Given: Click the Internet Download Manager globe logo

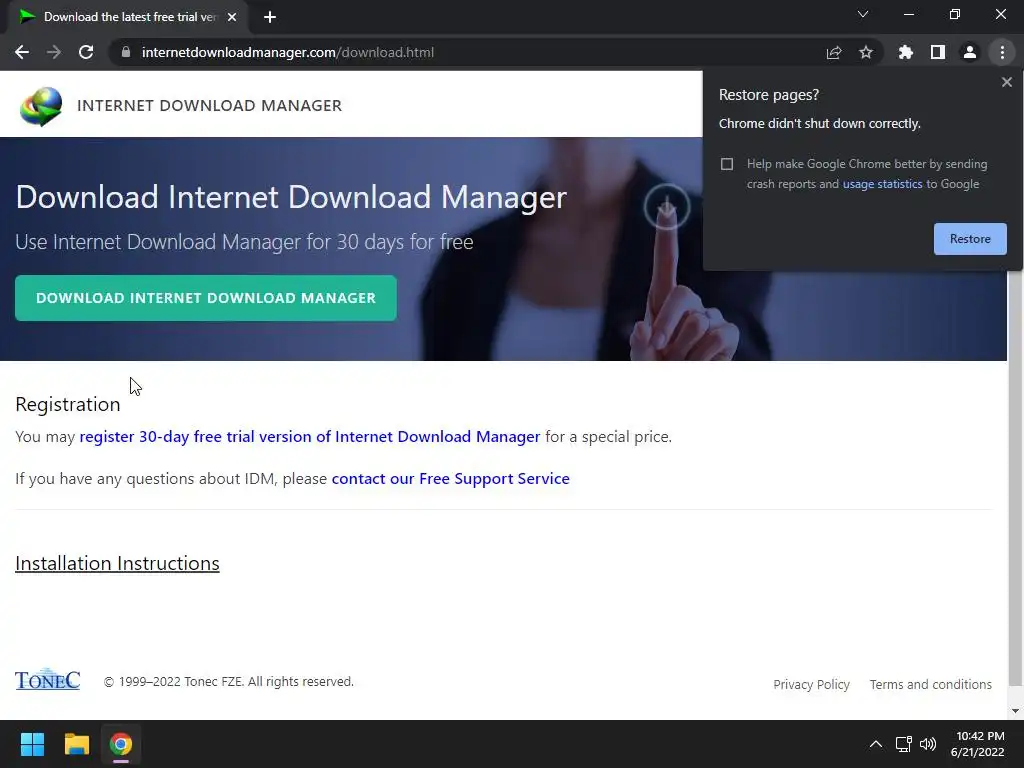Looking at the screenshot, I should coord(40,106).
